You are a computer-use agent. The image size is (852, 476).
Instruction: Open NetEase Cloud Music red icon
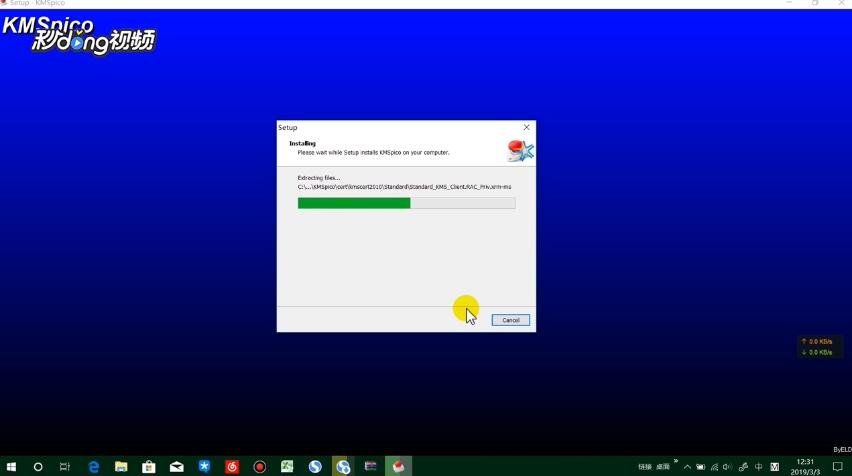pyautogui.click(x=232, y=466)
